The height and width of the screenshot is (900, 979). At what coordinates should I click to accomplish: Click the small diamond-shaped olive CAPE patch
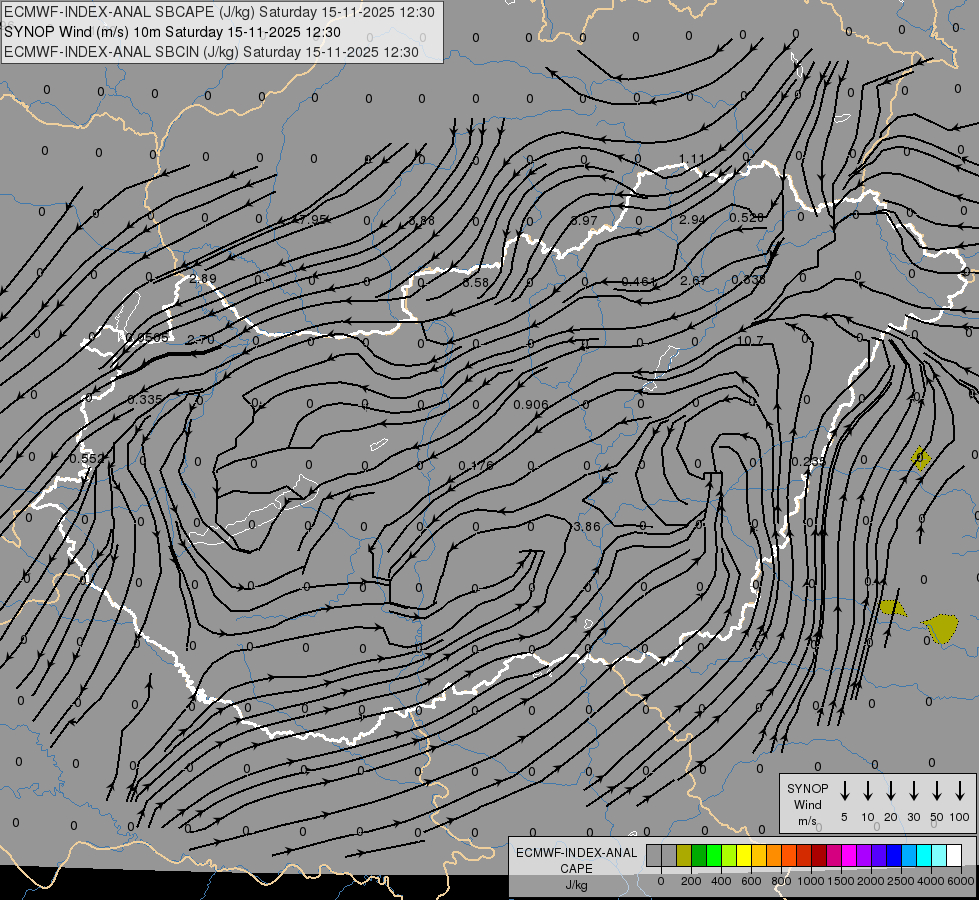[x=921, y=458]
